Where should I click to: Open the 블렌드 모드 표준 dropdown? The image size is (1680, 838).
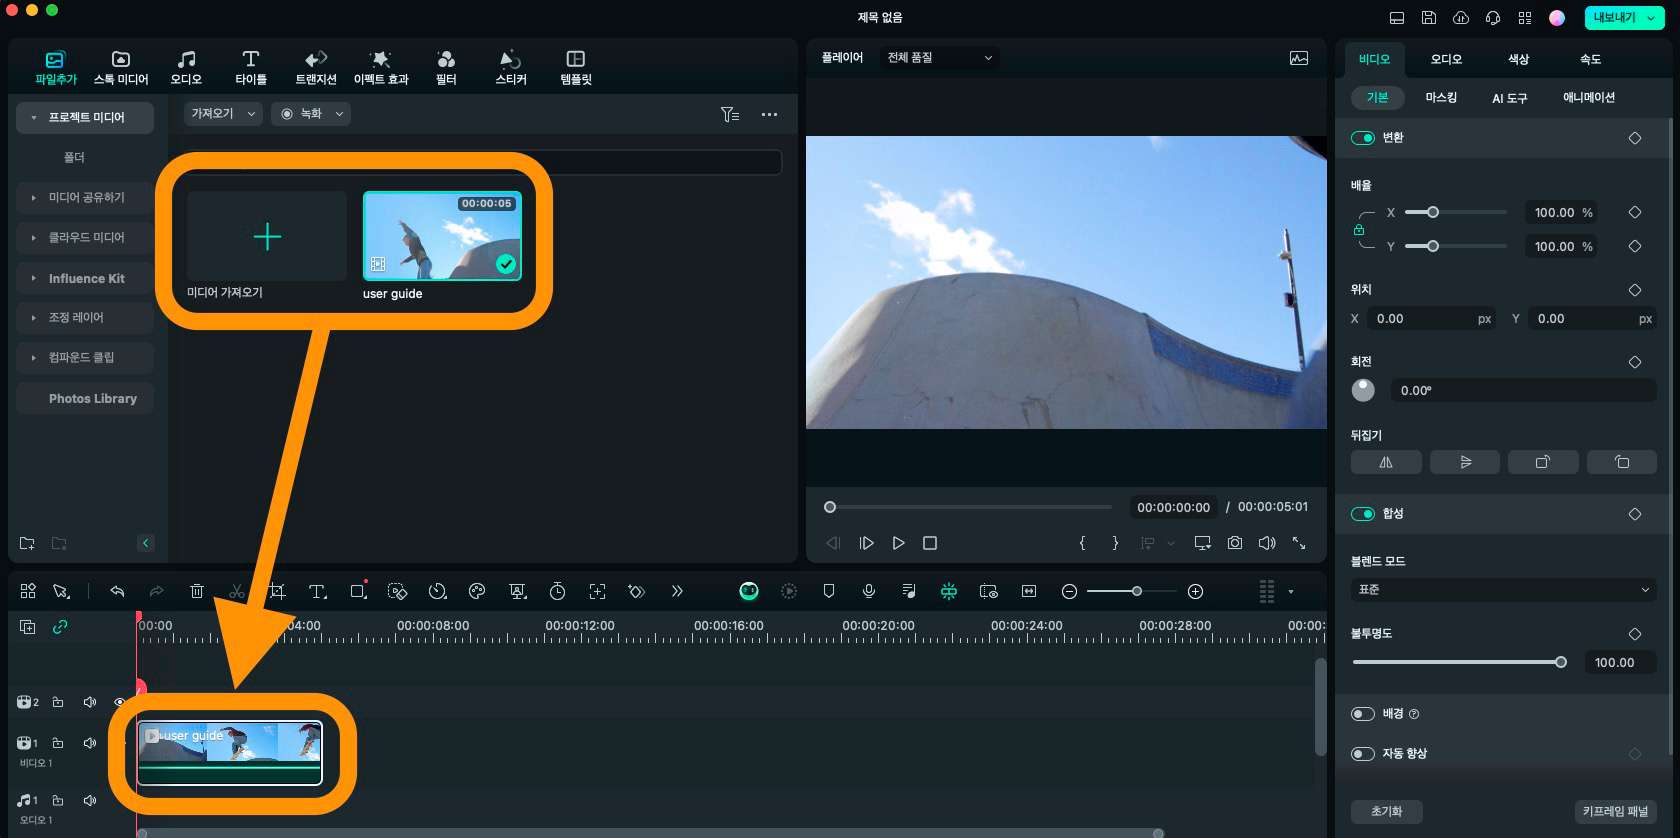pos(1504,590)
